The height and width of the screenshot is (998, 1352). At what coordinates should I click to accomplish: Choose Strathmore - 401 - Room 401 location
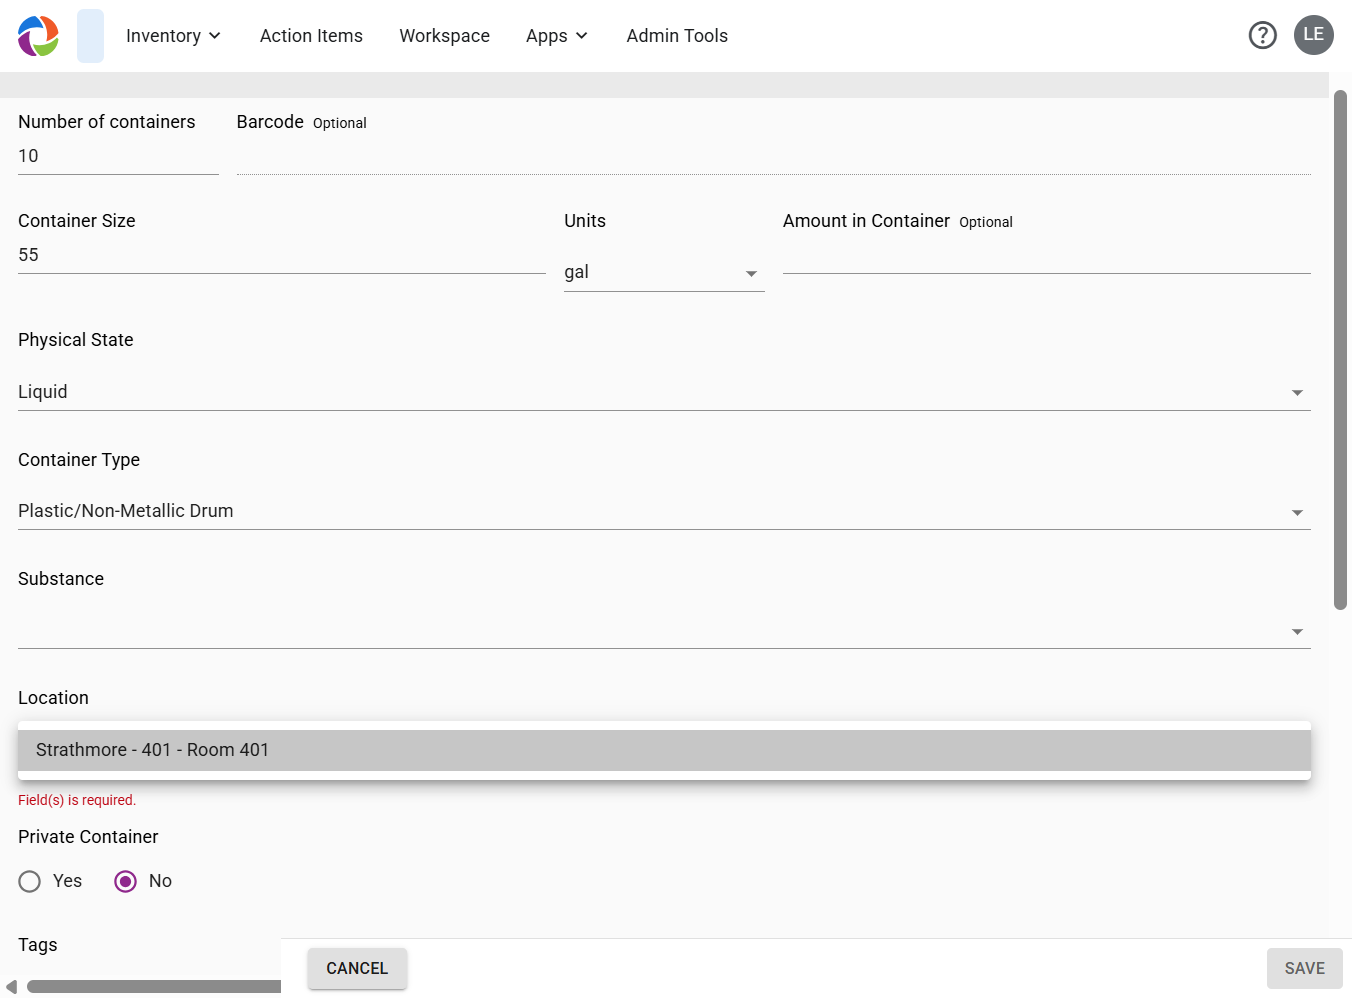point(664,750)
